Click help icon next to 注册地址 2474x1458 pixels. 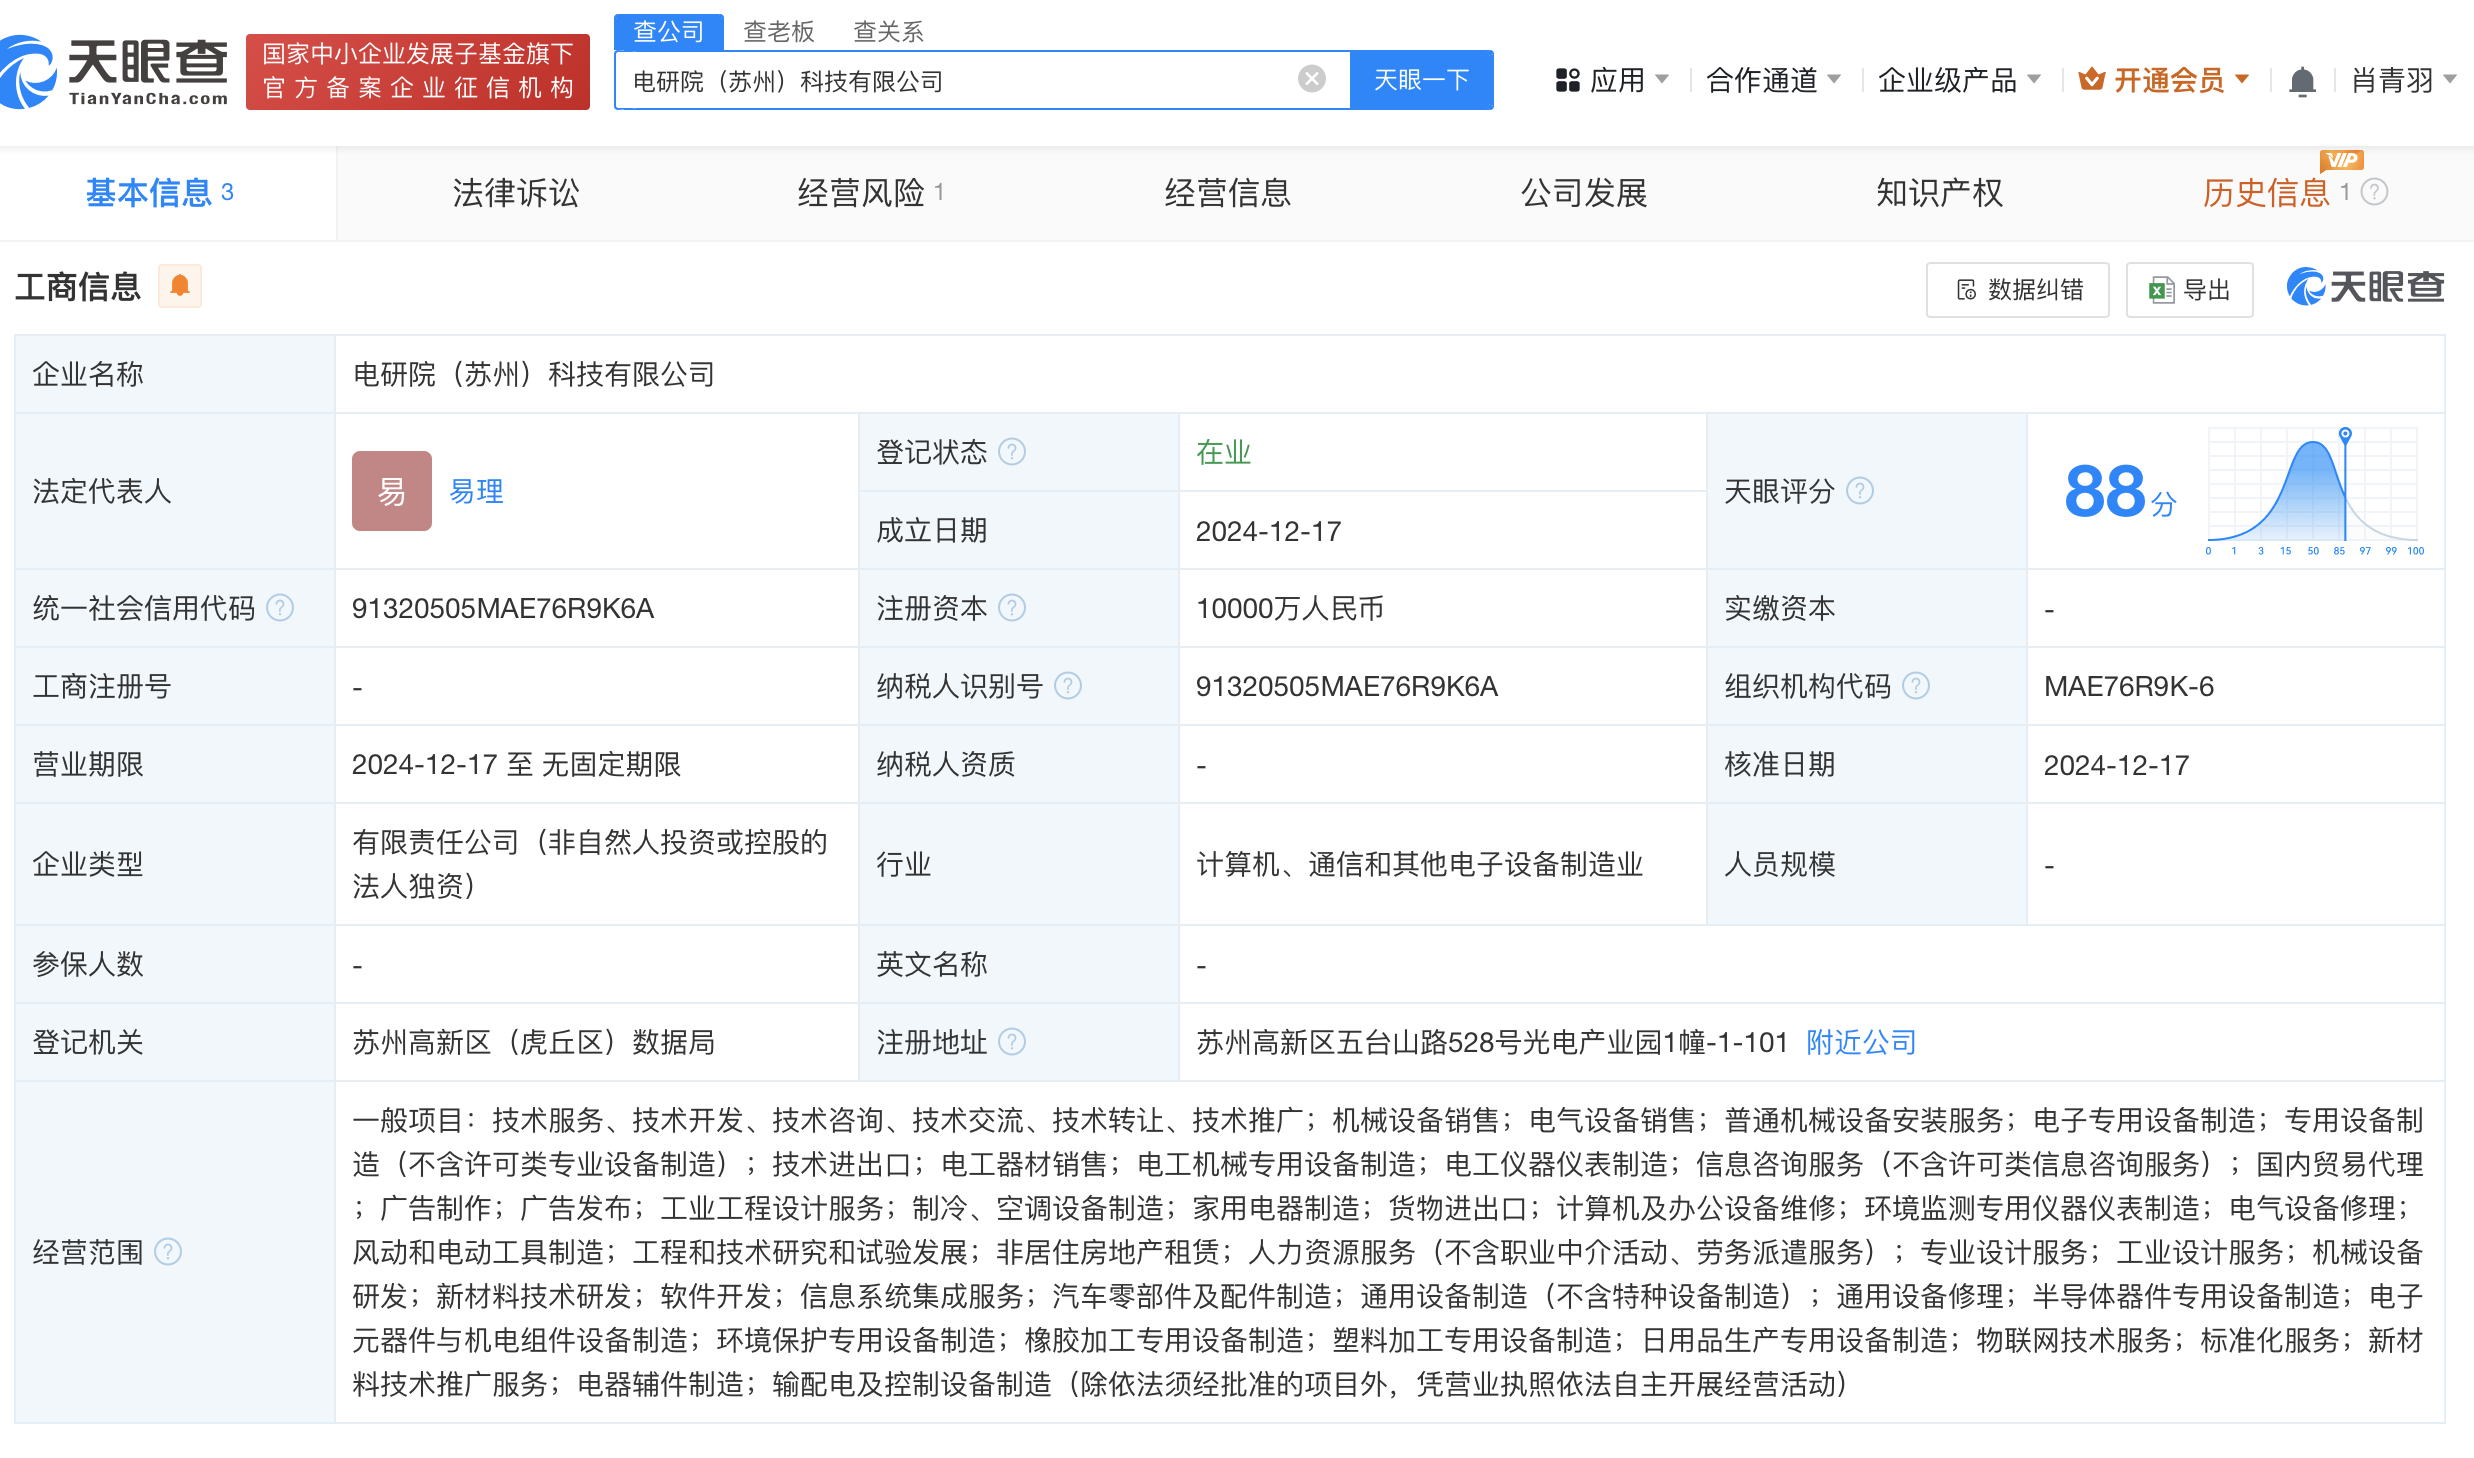[1012, 1042]
